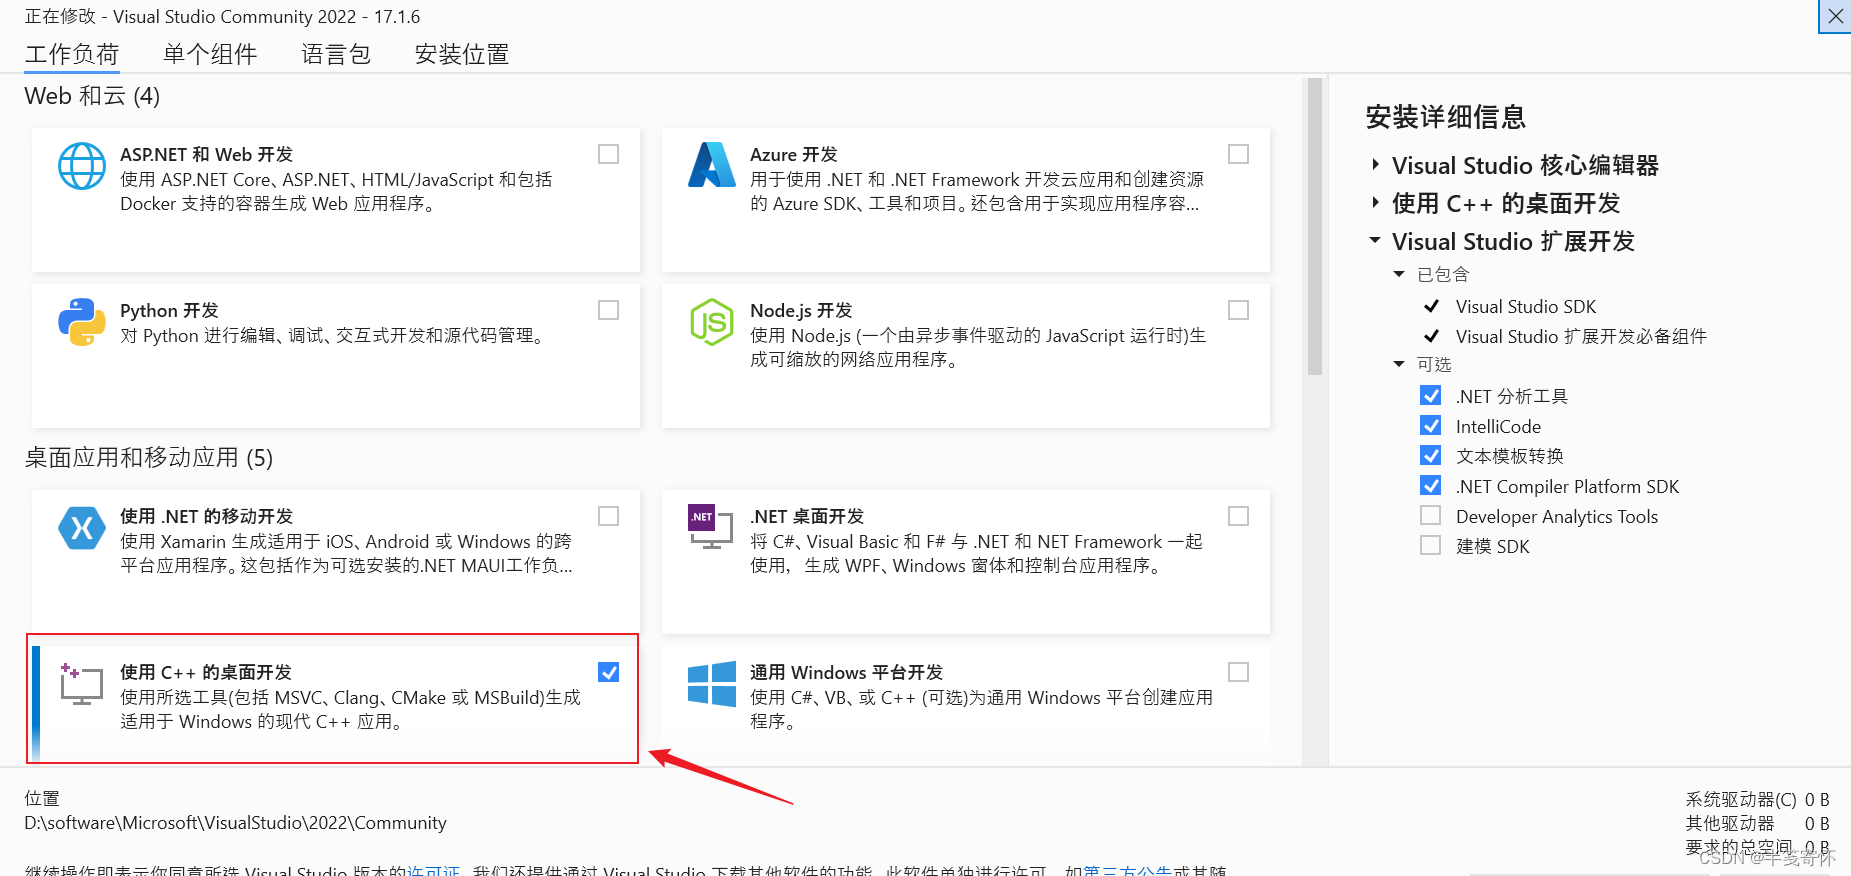The image size is (1851, 876).
Task: Uncheck the 文本模板转换 option
Action: coord(1431,456)
